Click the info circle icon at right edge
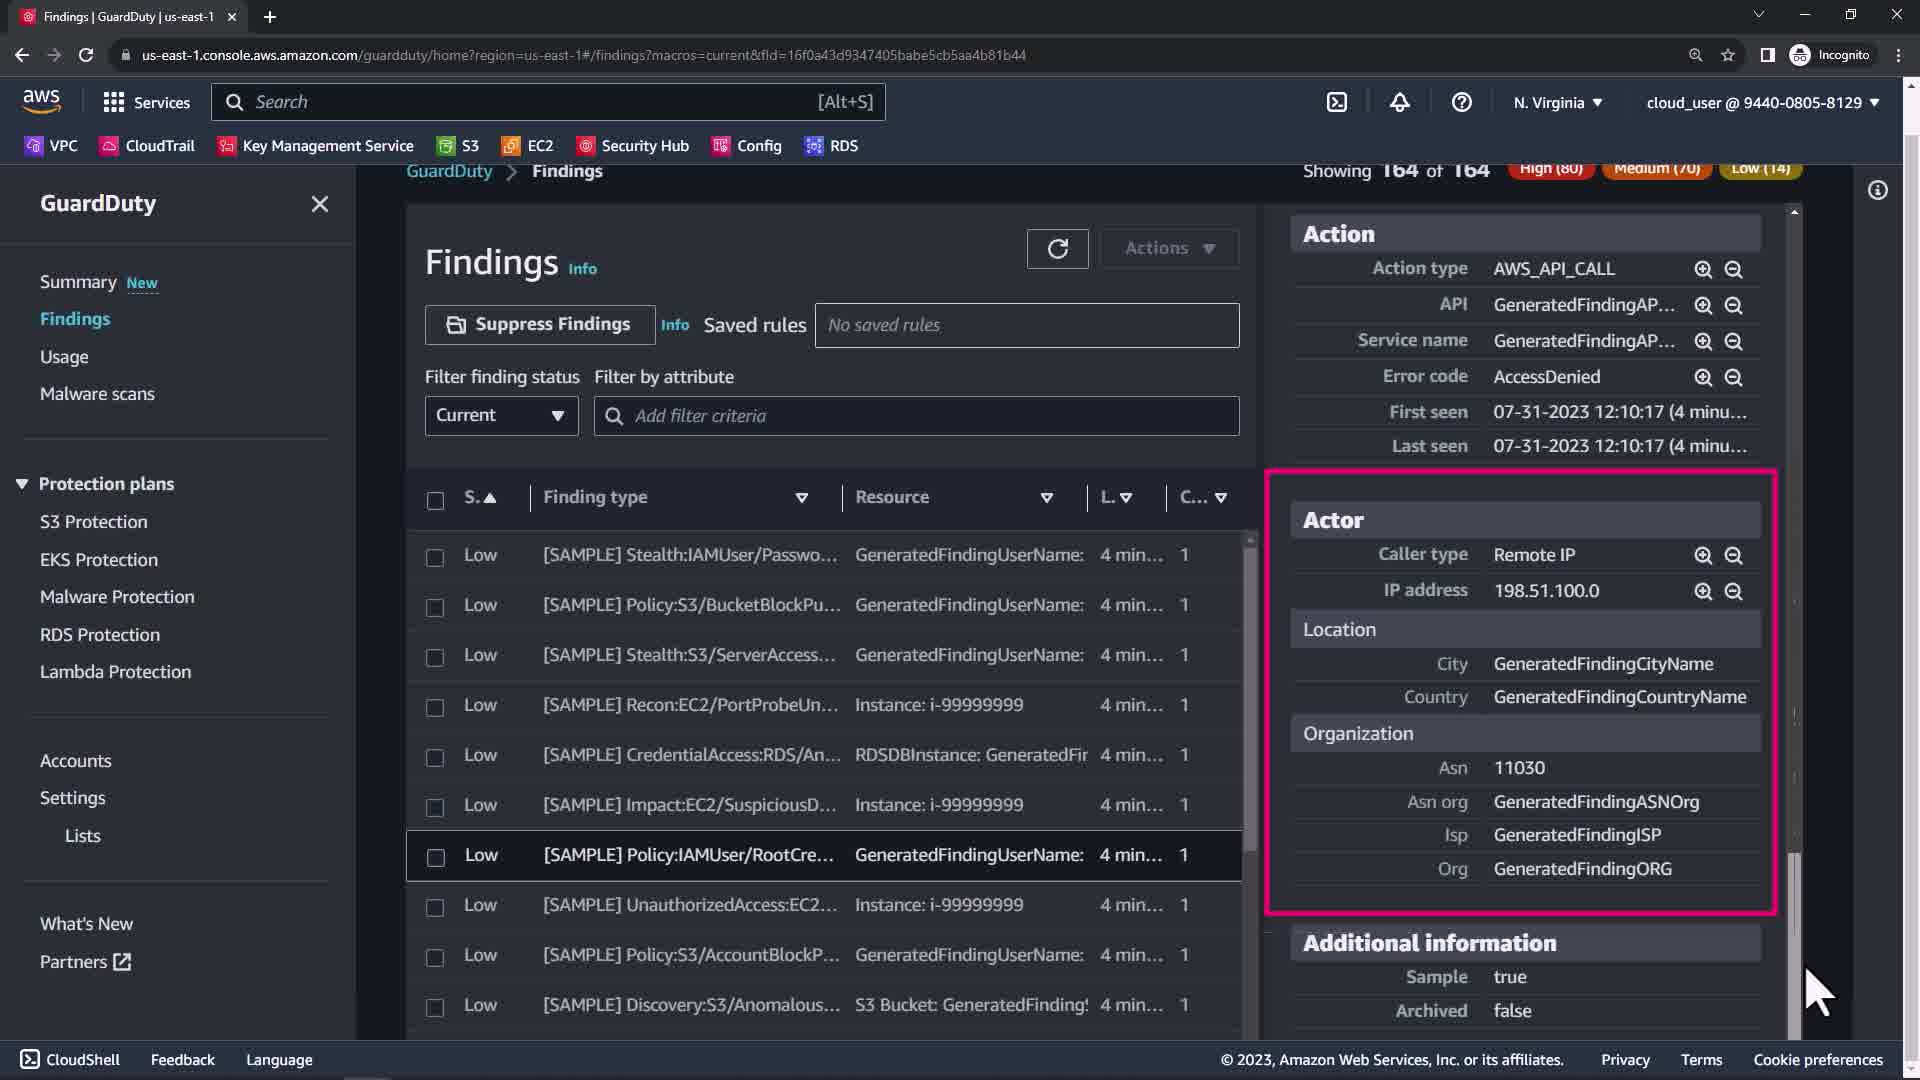1920x1080 pixels. (x=1877, y=190)
